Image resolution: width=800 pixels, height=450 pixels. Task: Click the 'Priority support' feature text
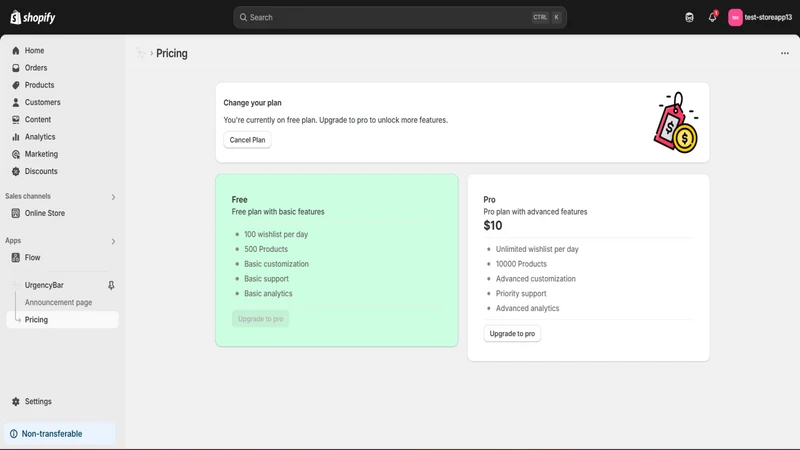point(521,293)
